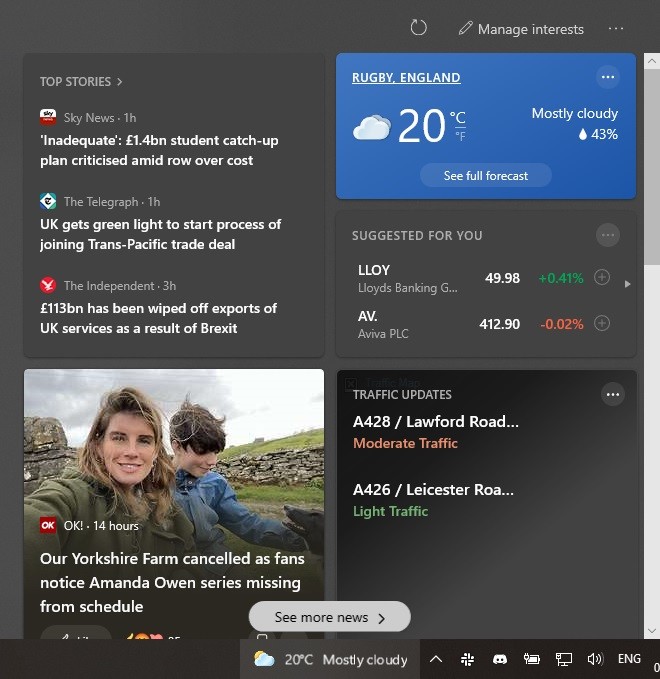Click the 43% precipitation indicator
This screenshot has width=660, height=679.
(x=598, y=134)
